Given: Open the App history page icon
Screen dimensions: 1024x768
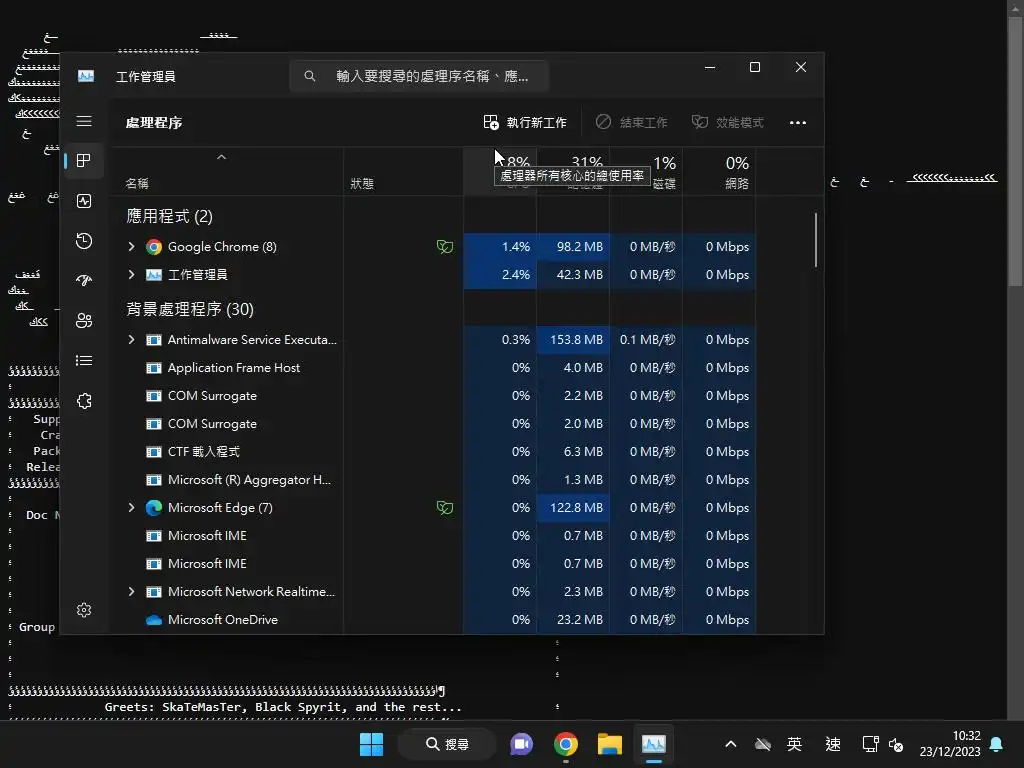Looking at the screenshot, I should point(84,241).
